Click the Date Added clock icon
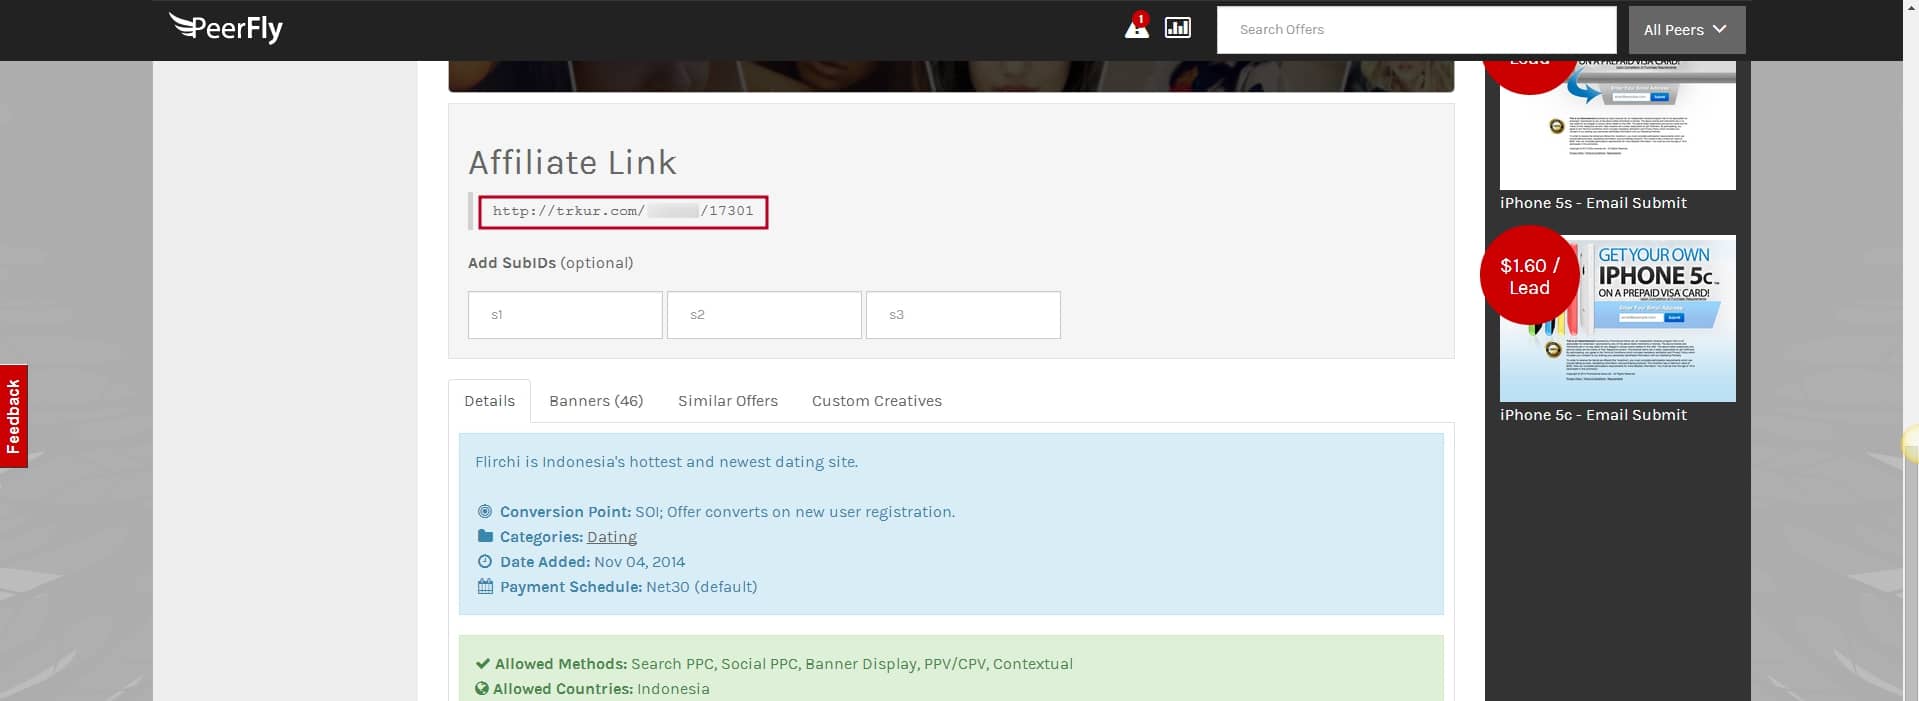 tap(485, 561)
